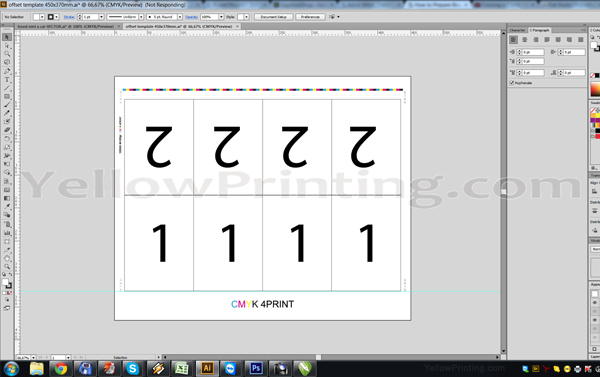This screenshot has height=377, width=600.
Task: Close the offset template document tab
Action: coord(237,26)
